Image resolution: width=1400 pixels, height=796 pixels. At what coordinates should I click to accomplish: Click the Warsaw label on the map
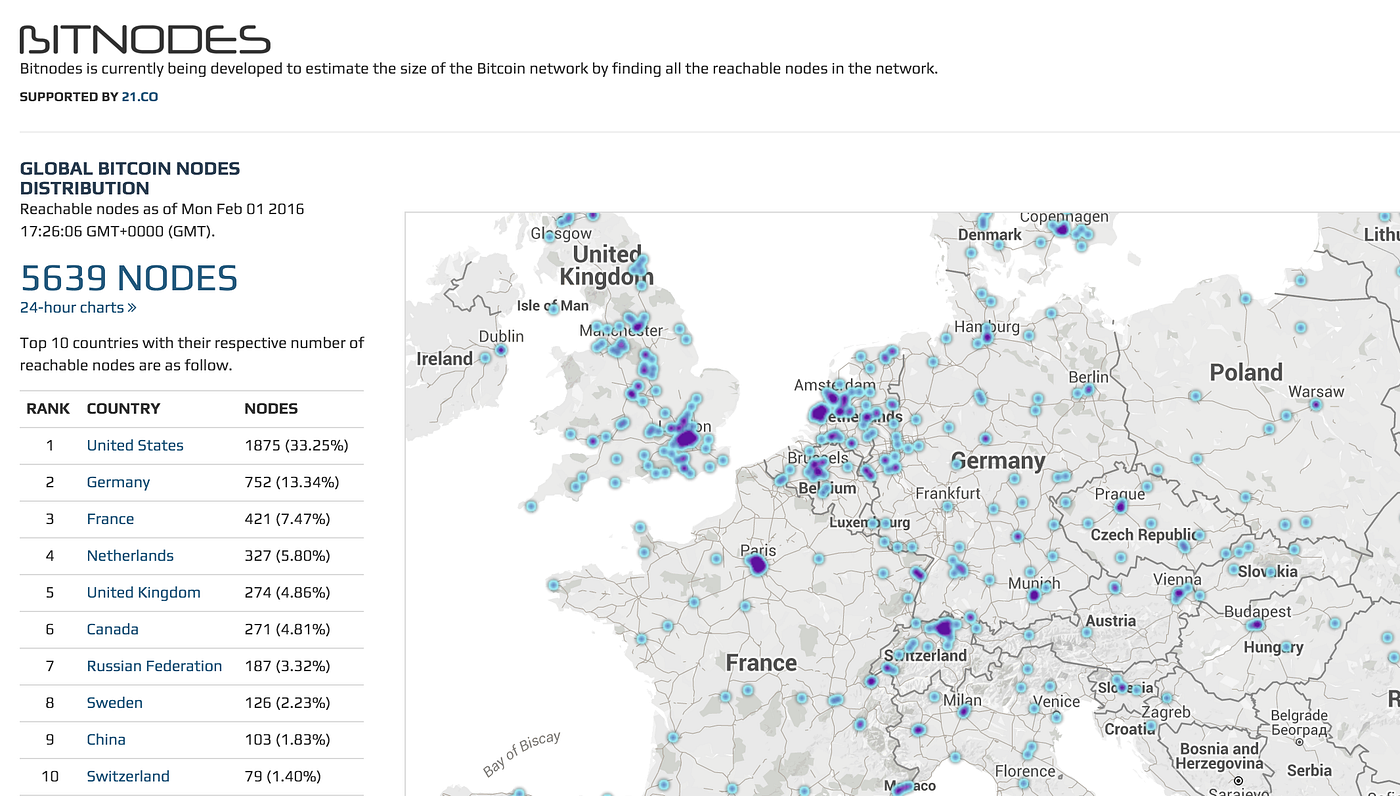coord(1316,391)
